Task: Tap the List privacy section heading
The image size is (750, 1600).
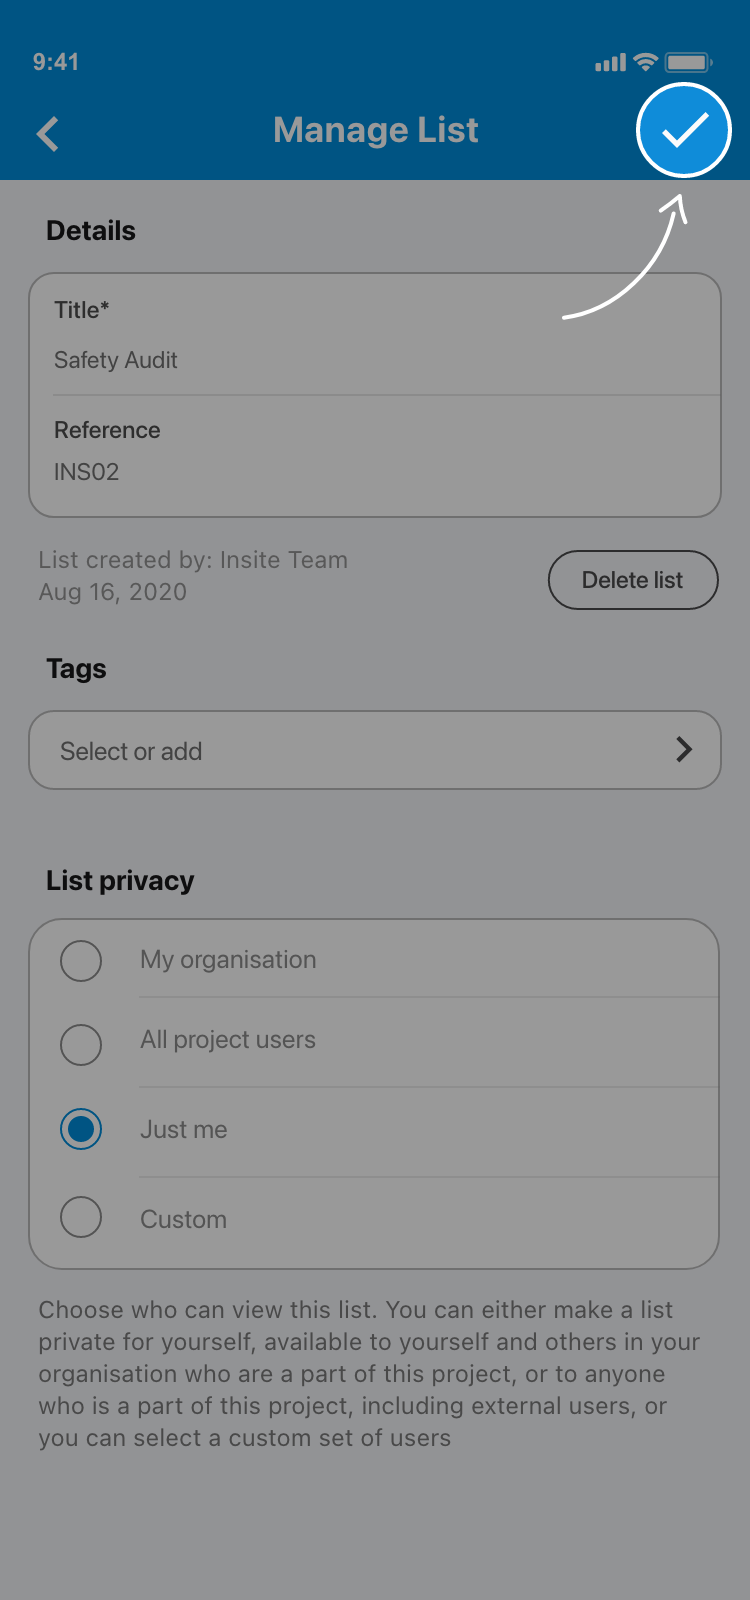Action: [x=120, y=881]
